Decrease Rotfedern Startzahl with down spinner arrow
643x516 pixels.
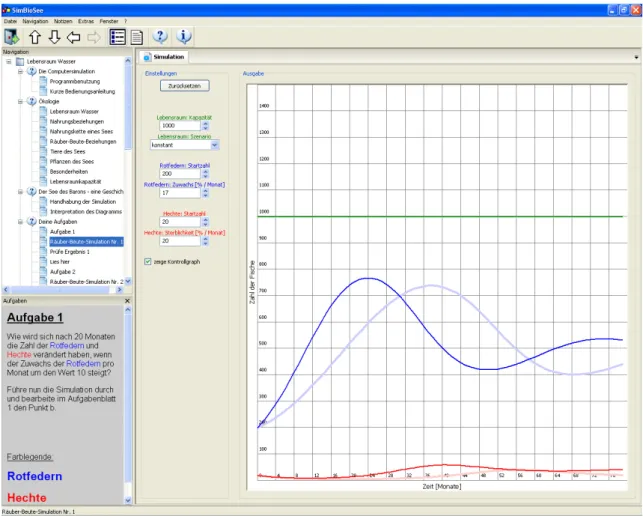pyautogui.click(x=205, y=176)
